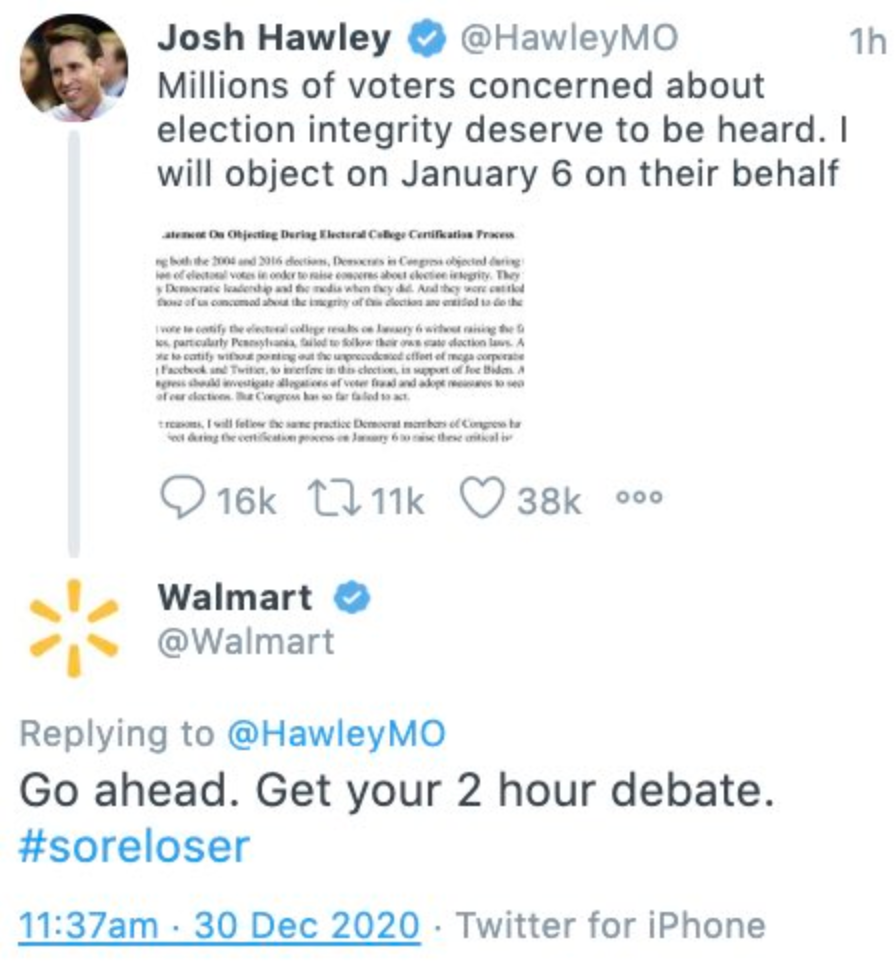Viewport: 896px width, 966px height.
Task: Open the @Walmart handle
Action: pos(246,641)
